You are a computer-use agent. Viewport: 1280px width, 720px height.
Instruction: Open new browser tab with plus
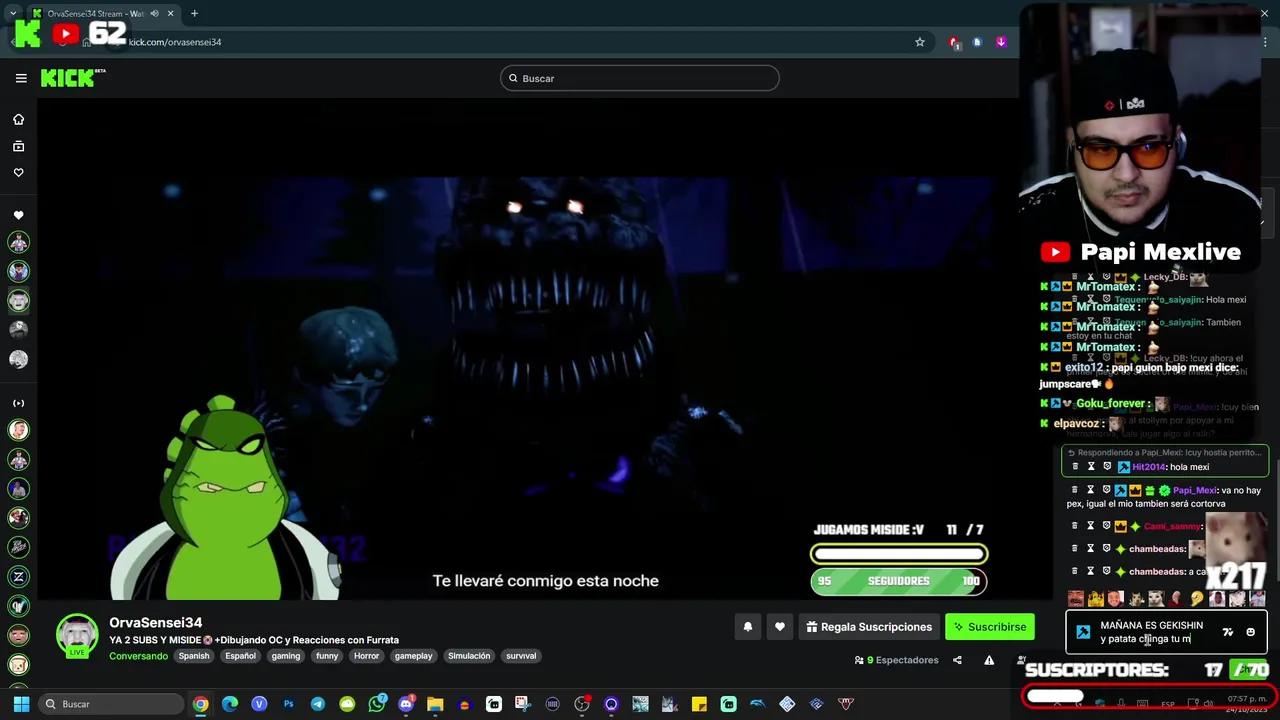[x=194, y=13]
